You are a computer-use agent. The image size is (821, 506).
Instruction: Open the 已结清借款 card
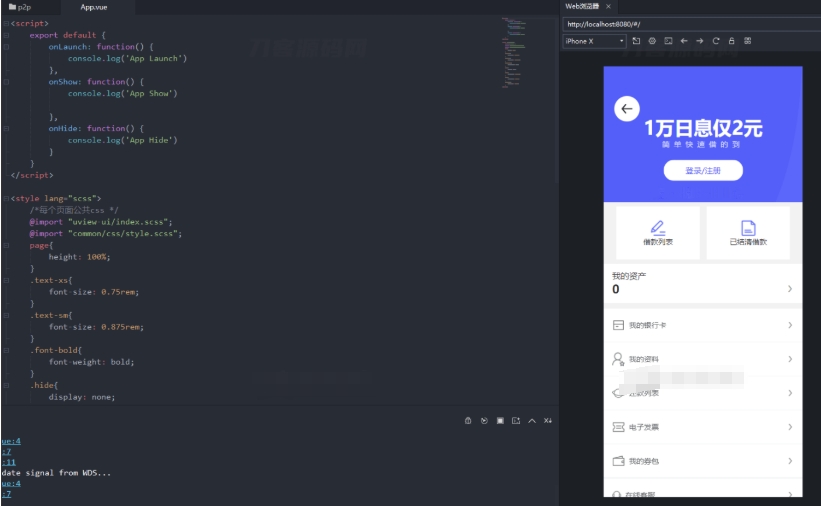[x=748, y=233]
